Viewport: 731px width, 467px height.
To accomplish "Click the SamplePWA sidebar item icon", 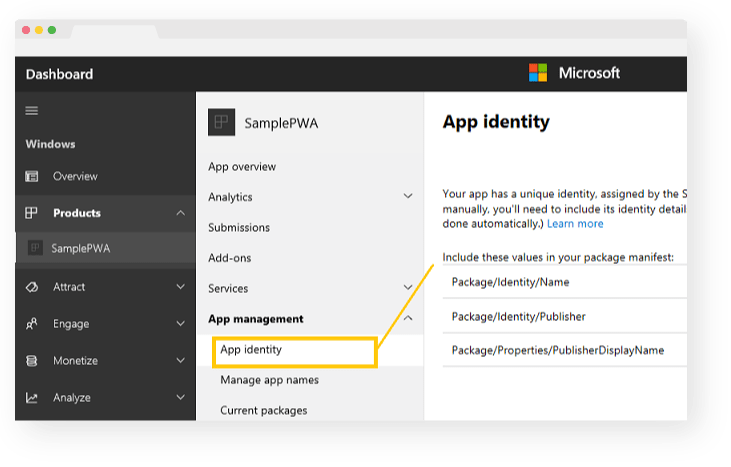I will click(35, 248).
